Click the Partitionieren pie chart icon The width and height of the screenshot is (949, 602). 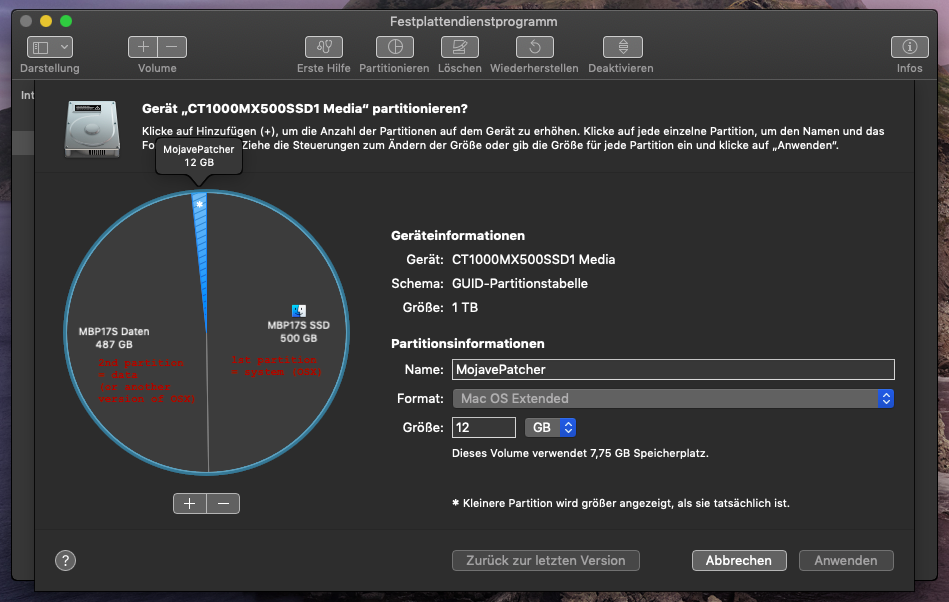[395, 47]
